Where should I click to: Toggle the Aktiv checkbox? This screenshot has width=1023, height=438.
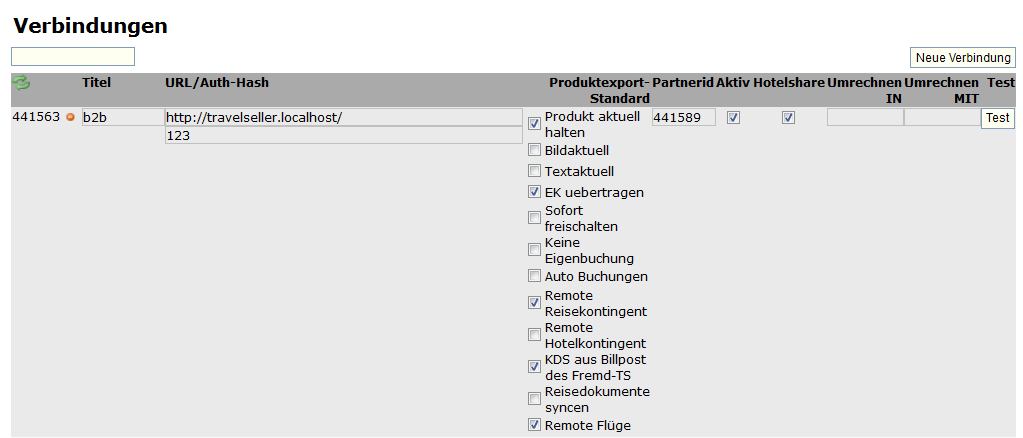pyautogui.click(x=734, y=118)
